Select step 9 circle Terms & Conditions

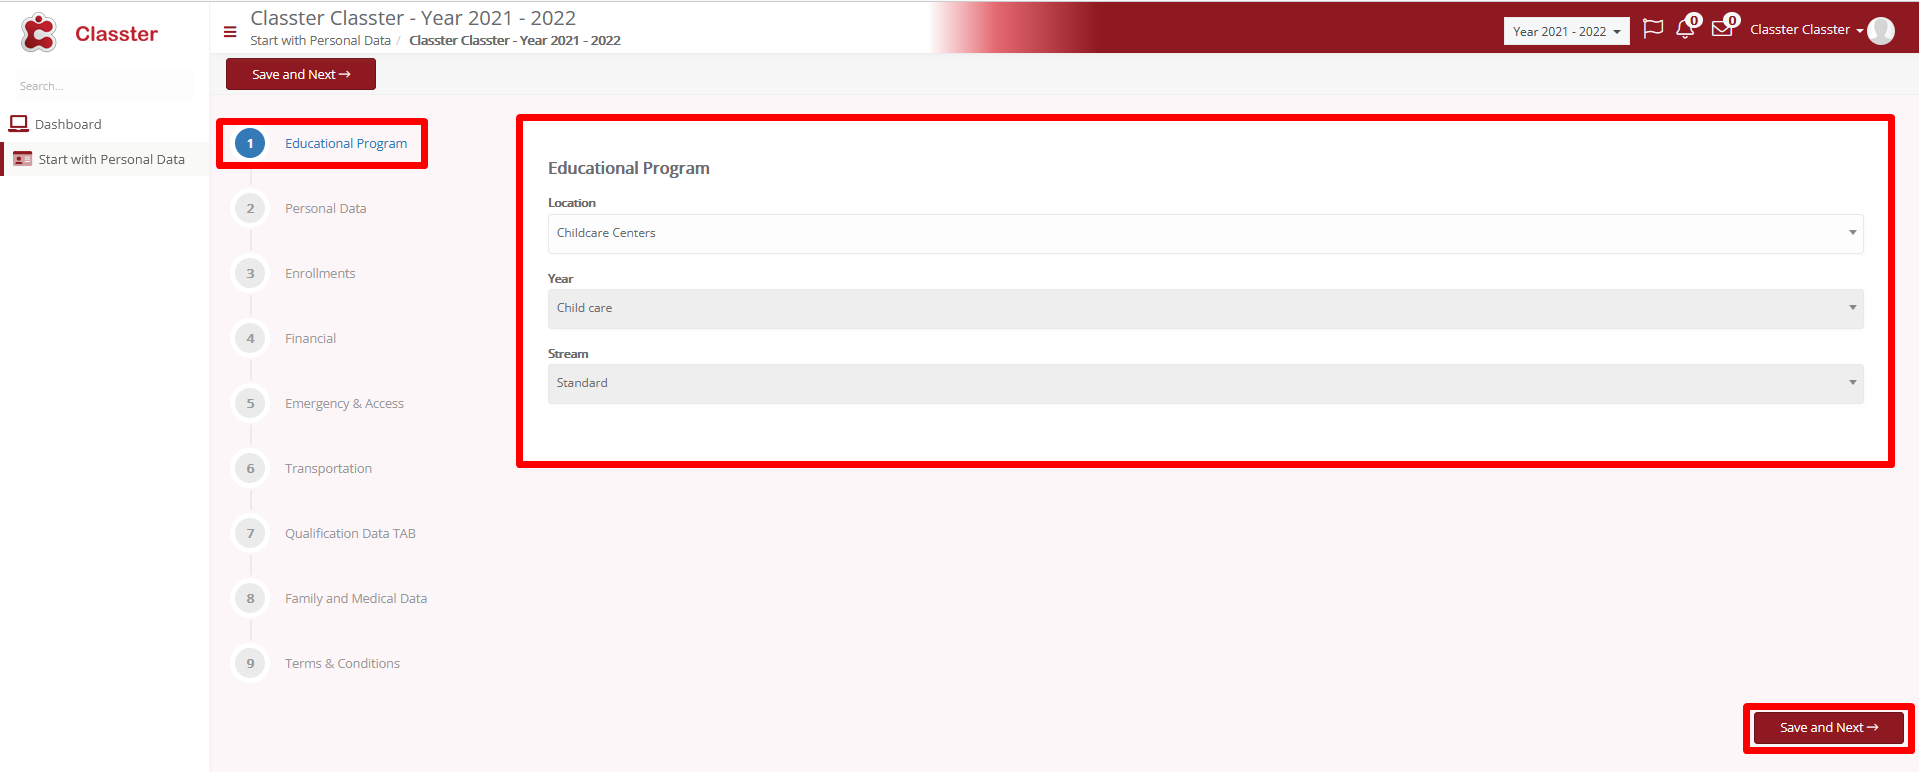250,663
